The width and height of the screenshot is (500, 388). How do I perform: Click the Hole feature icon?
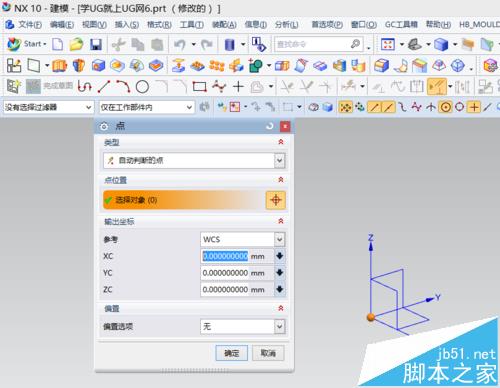98,65
